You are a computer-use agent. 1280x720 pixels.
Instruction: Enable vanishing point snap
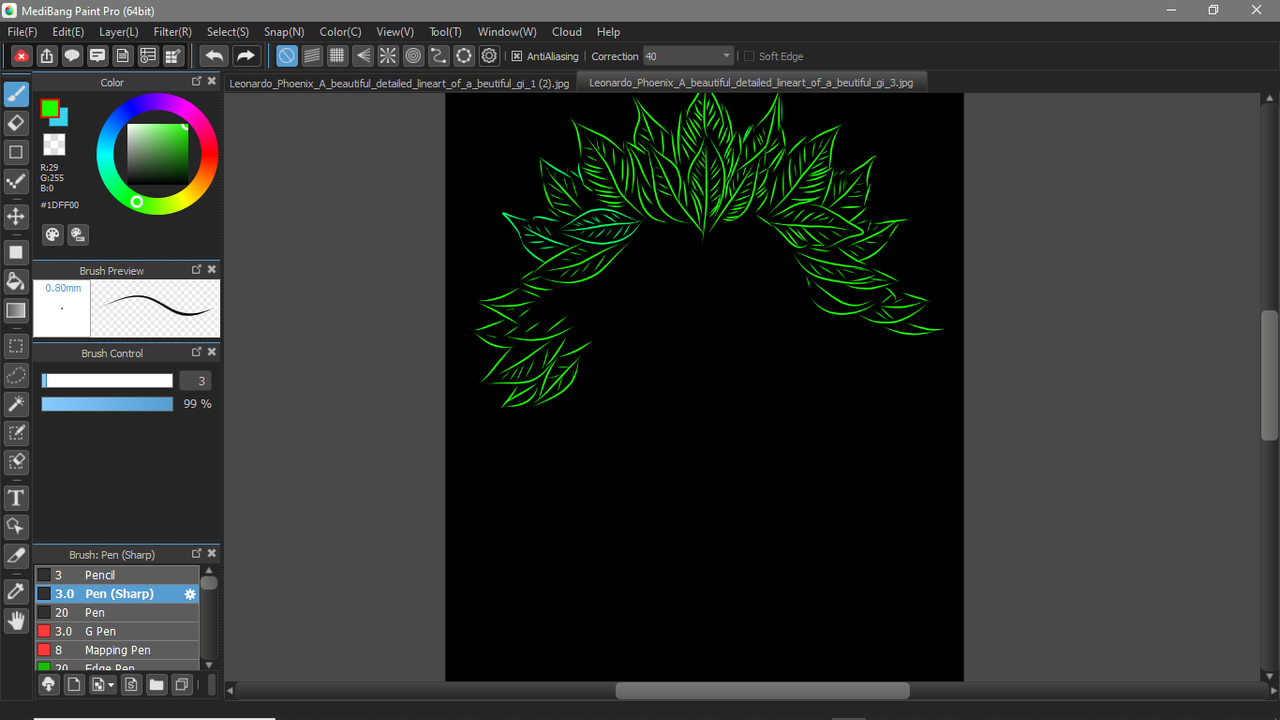[363, 56]
